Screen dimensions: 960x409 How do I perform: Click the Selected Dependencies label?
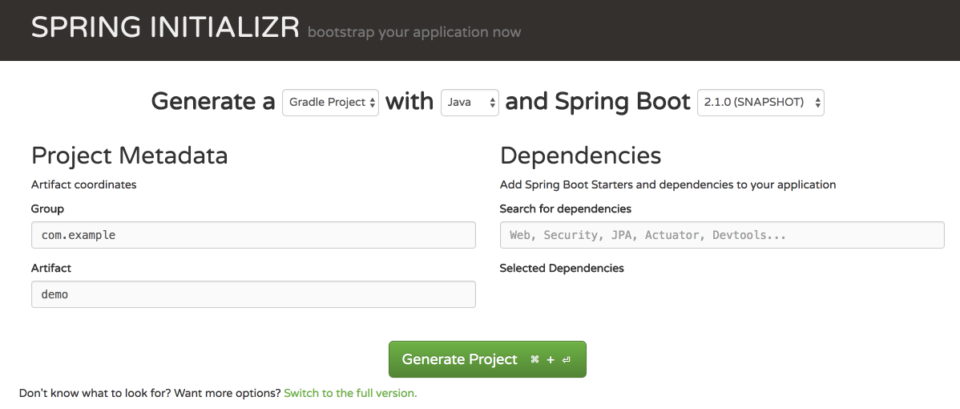pyautogui.click(x=561, y=268)
